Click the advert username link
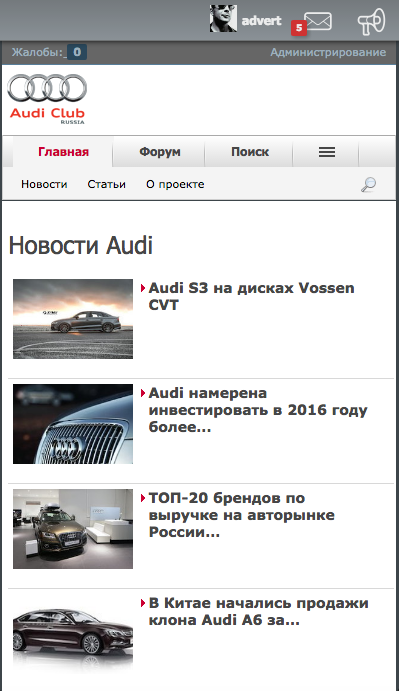 click(x=261, y=21)
